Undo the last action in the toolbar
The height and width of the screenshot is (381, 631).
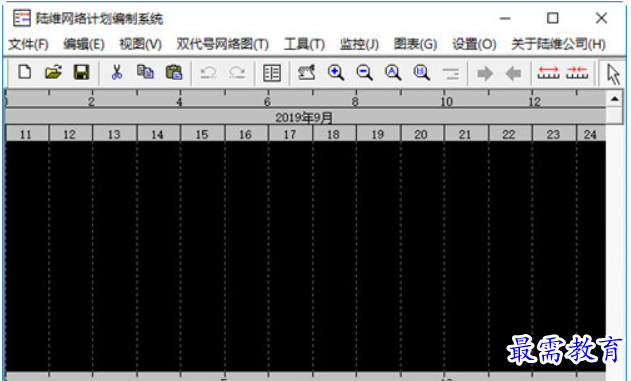(x=208, y=73)
